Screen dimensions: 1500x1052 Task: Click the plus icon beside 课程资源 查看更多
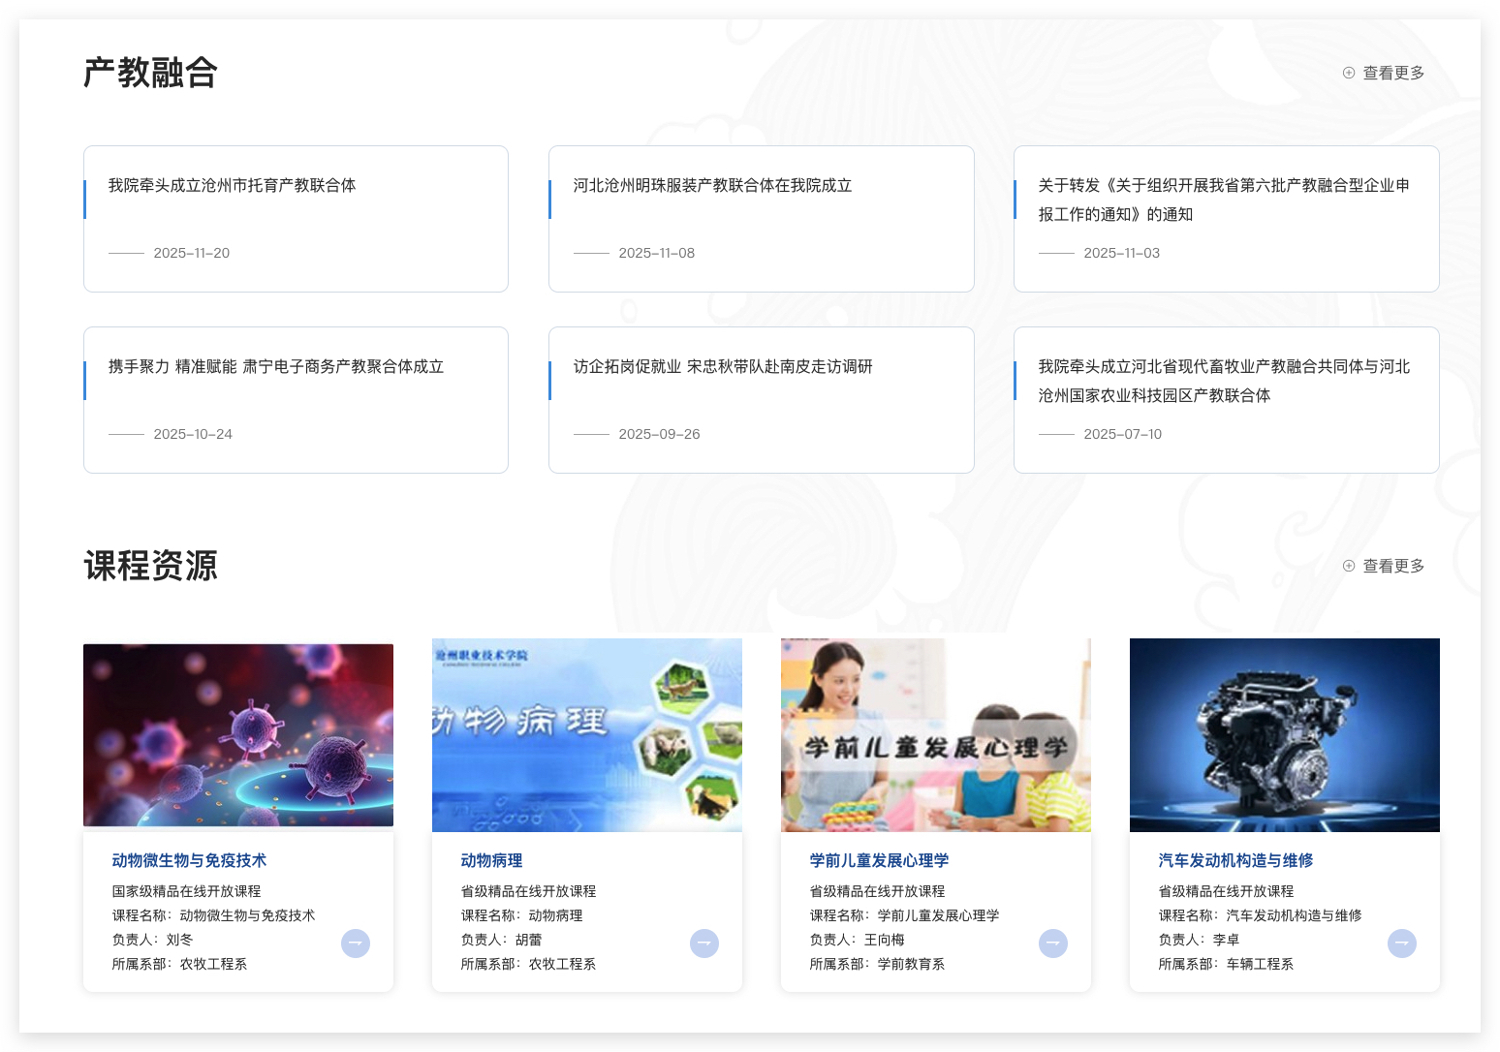pos(1348,565)
